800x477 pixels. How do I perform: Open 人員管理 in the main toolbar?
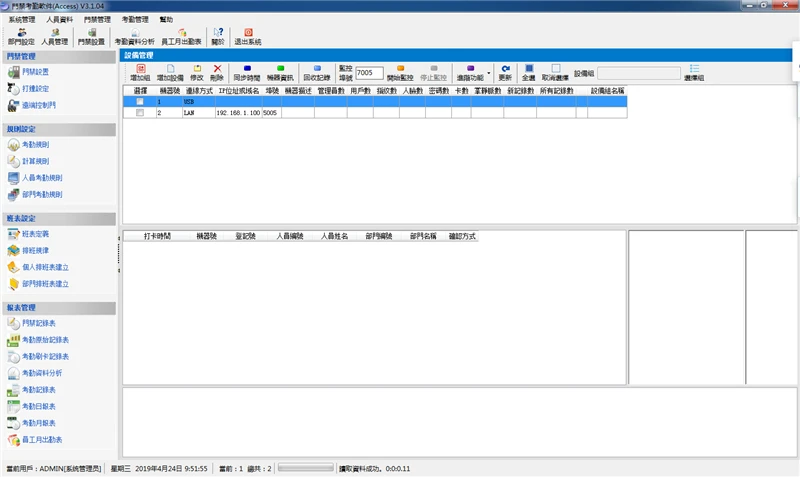[x=55, y=37]
